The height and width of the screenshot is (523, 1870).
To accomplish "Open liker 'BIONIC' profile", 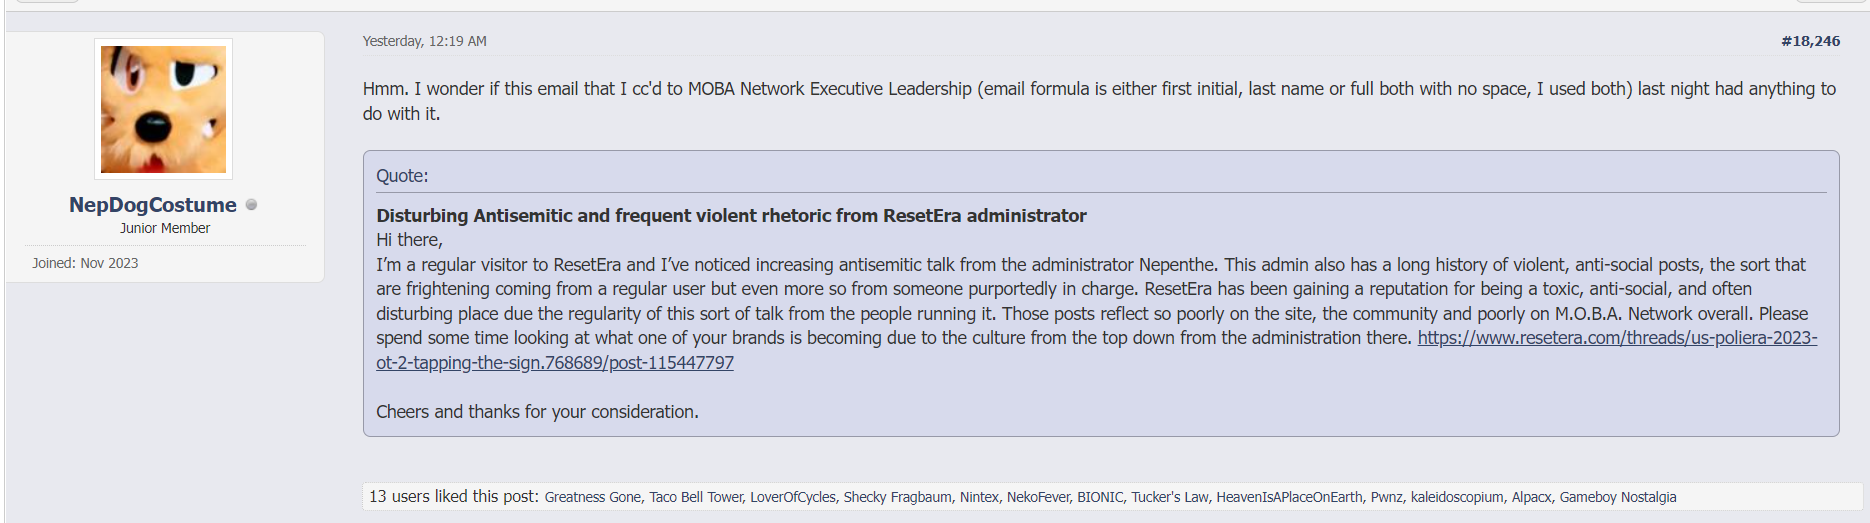I will click(1100, 497).
